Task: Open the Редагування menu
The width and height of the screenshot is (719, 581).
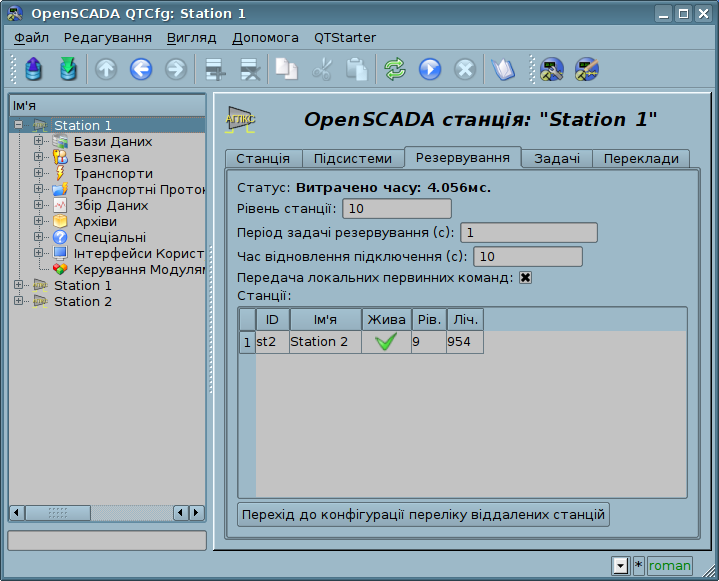Action: [x=108, y=37]
